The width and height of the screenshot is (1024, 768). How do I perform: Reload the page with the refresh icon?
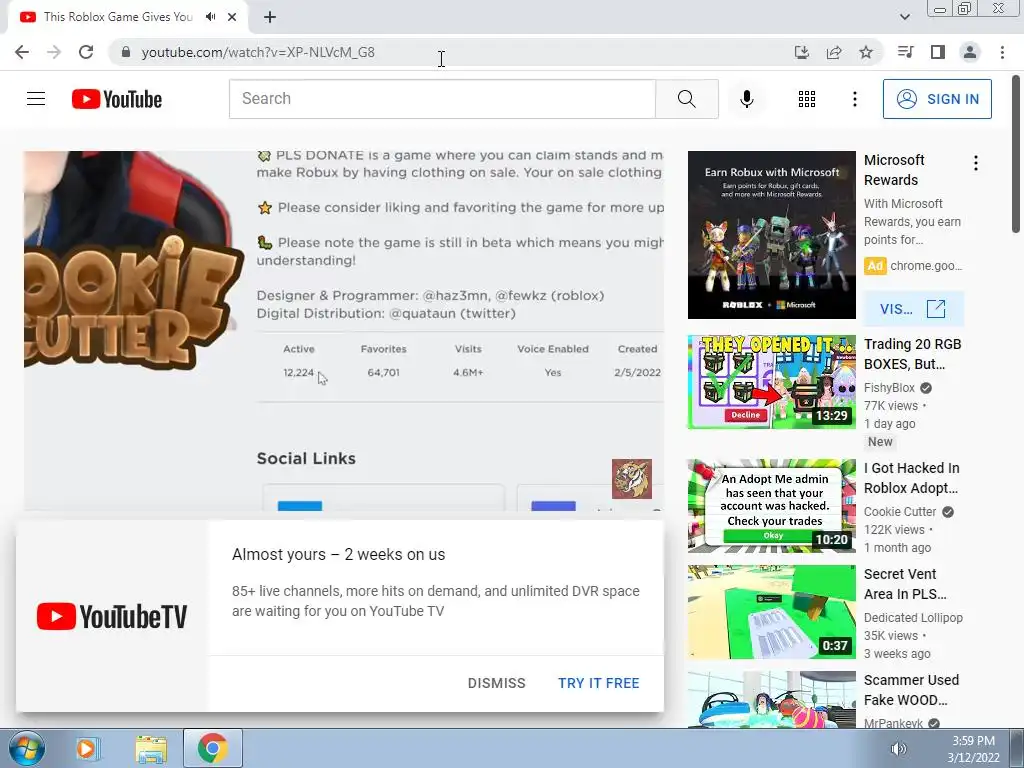[86, 52]
